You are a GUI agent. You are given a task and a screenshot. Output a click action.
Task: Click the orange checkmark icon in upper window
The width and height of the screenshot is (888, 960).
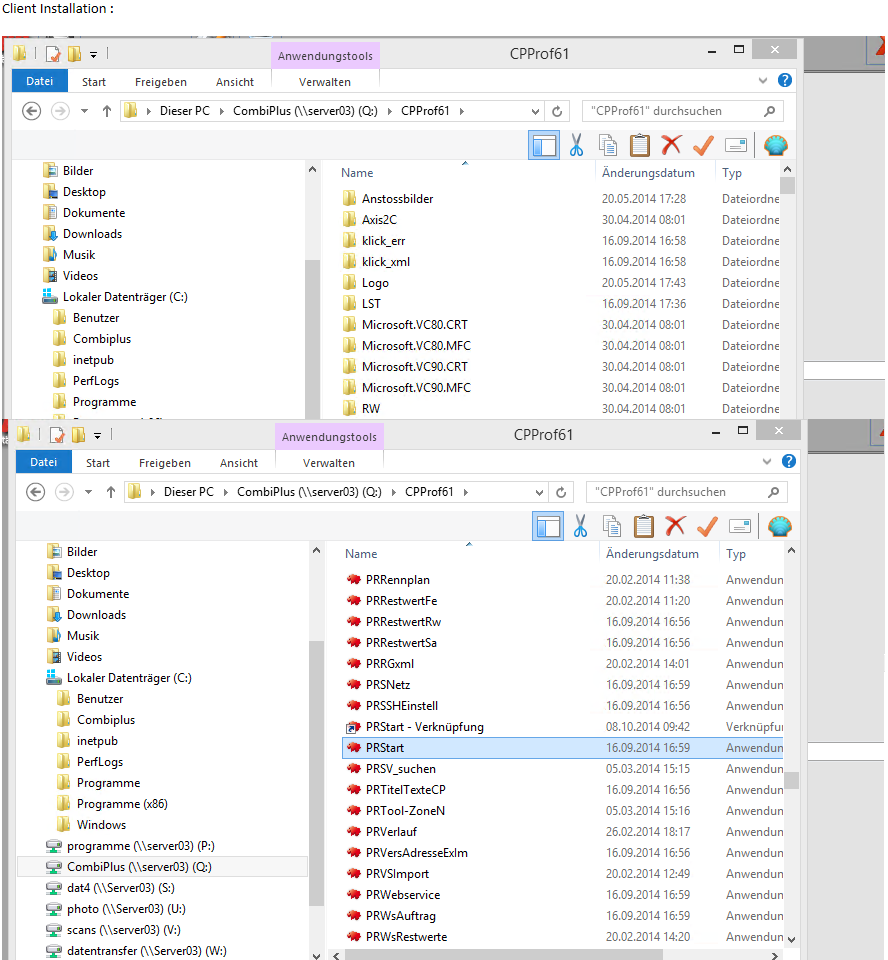[x=703, y=145]
